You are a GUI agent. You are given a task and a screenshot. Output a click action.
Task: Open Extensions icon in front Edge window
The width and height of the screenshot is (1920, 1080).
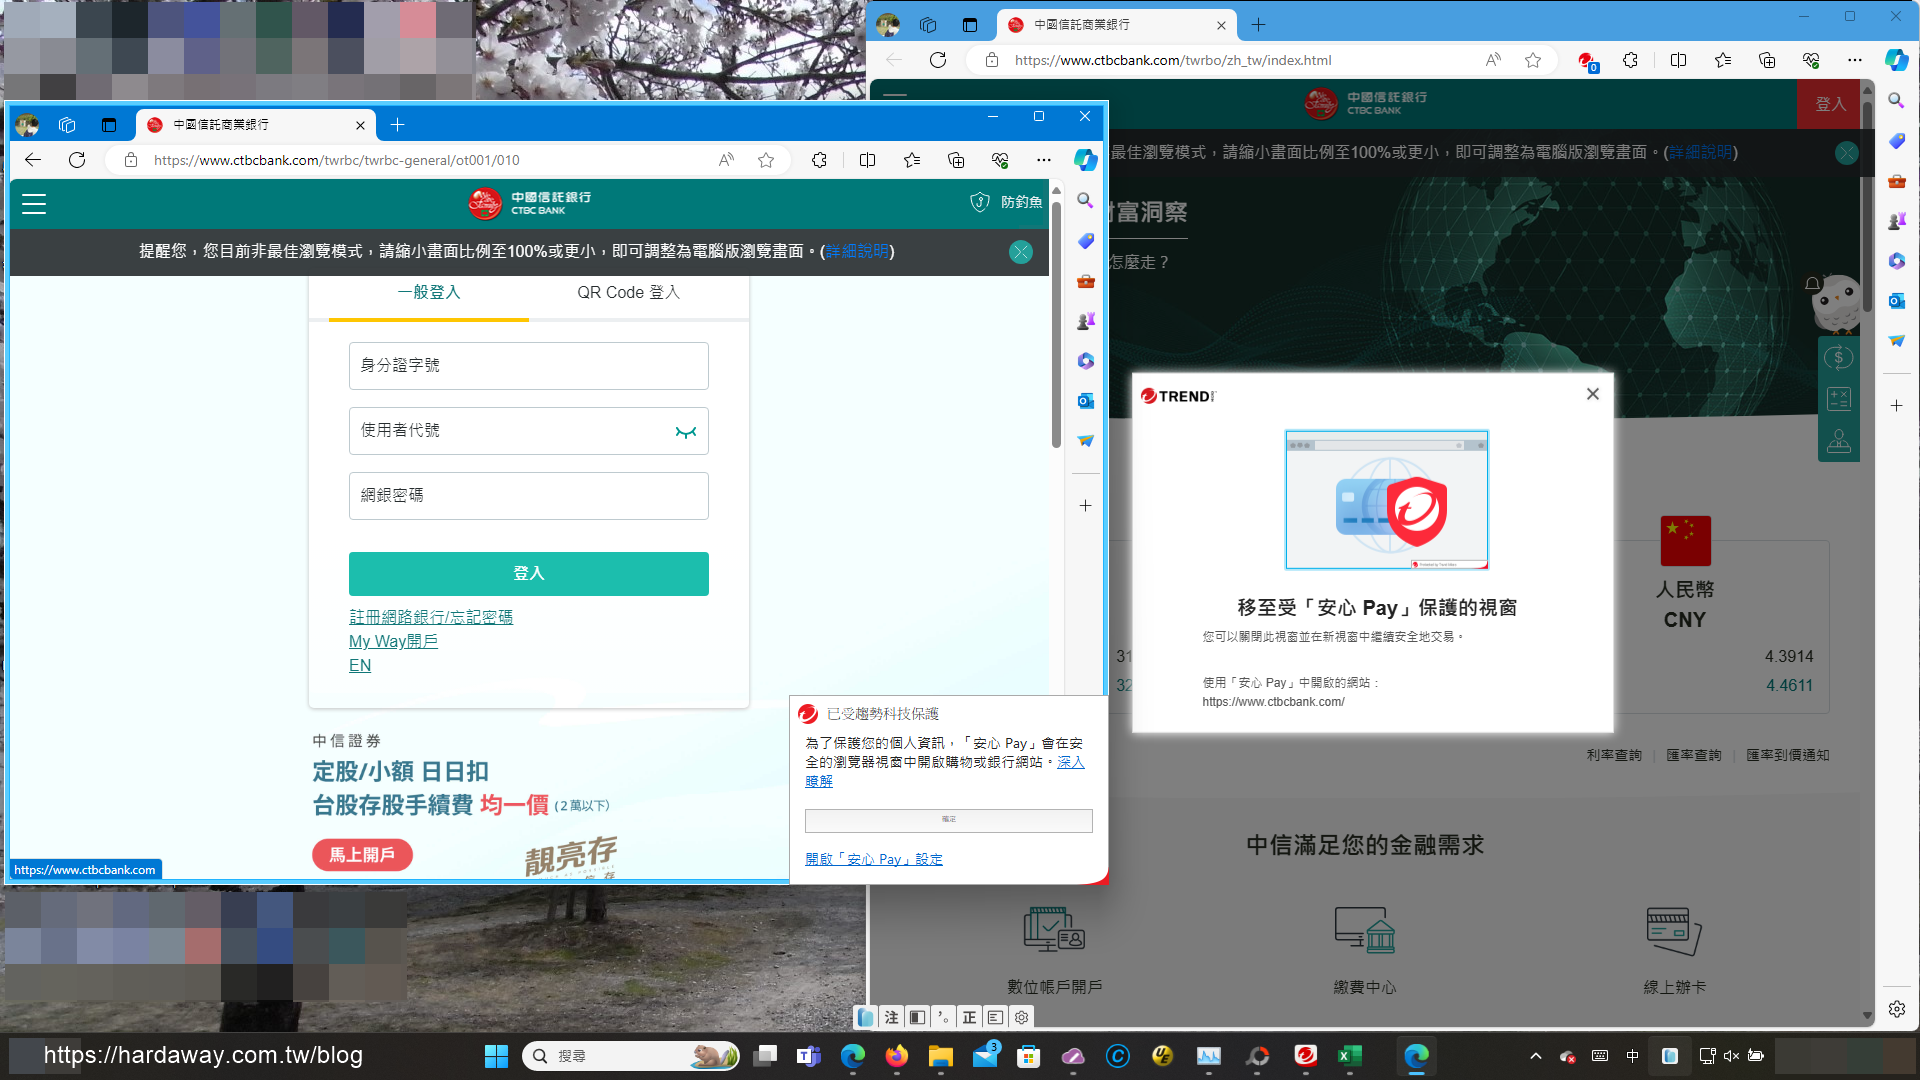(x=819, y=160)
